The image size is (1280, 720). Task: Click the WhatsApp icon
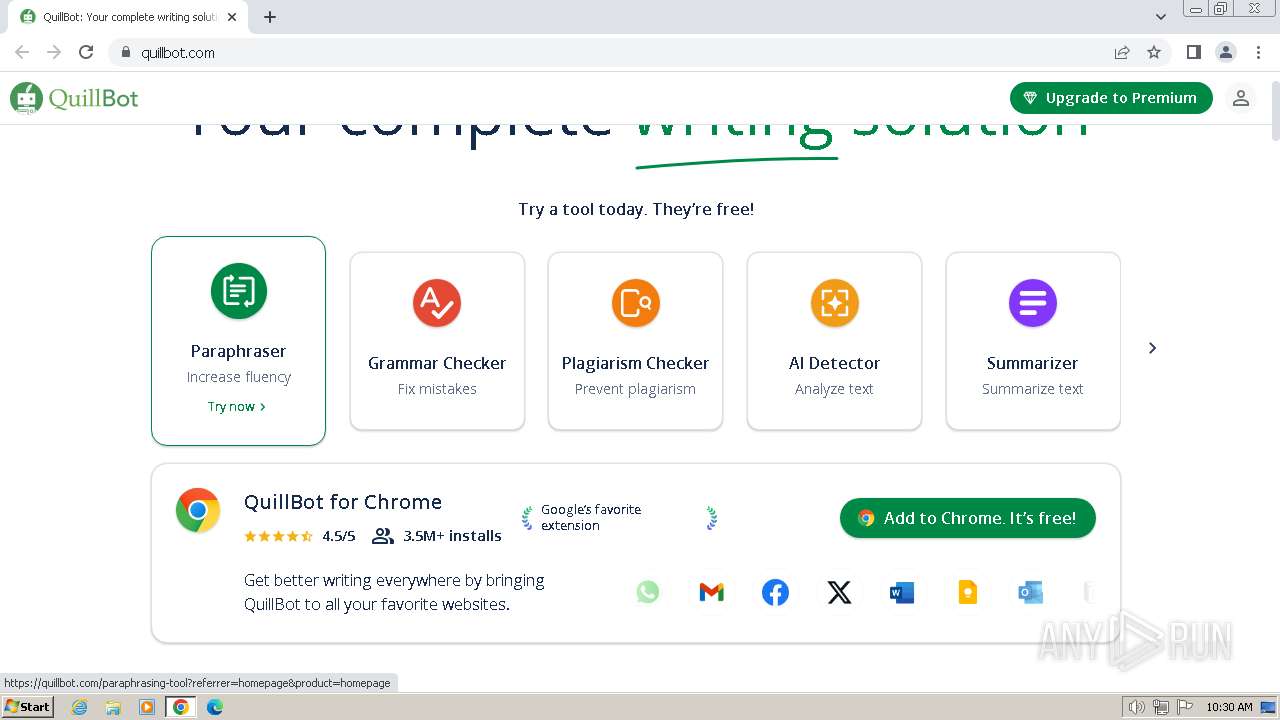pos(648,592)
